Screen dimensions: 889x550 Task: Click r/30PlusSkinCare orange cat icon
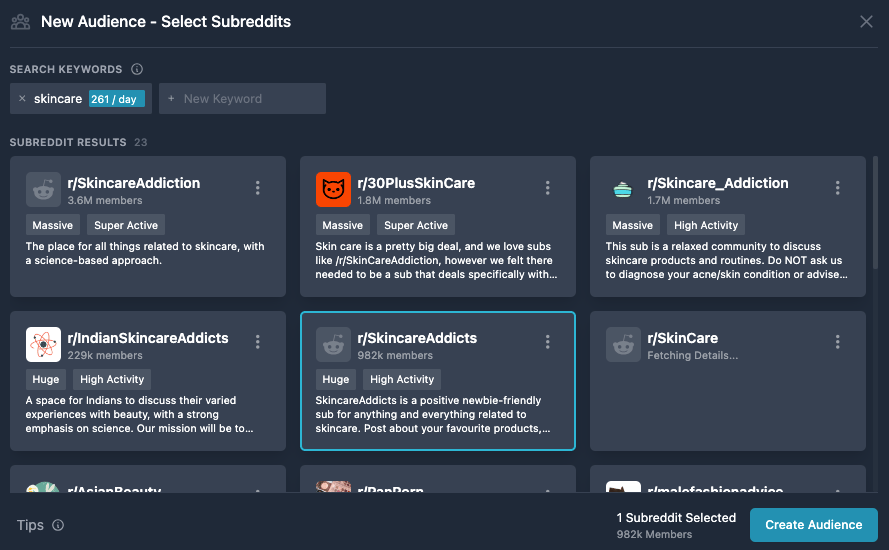333,189
